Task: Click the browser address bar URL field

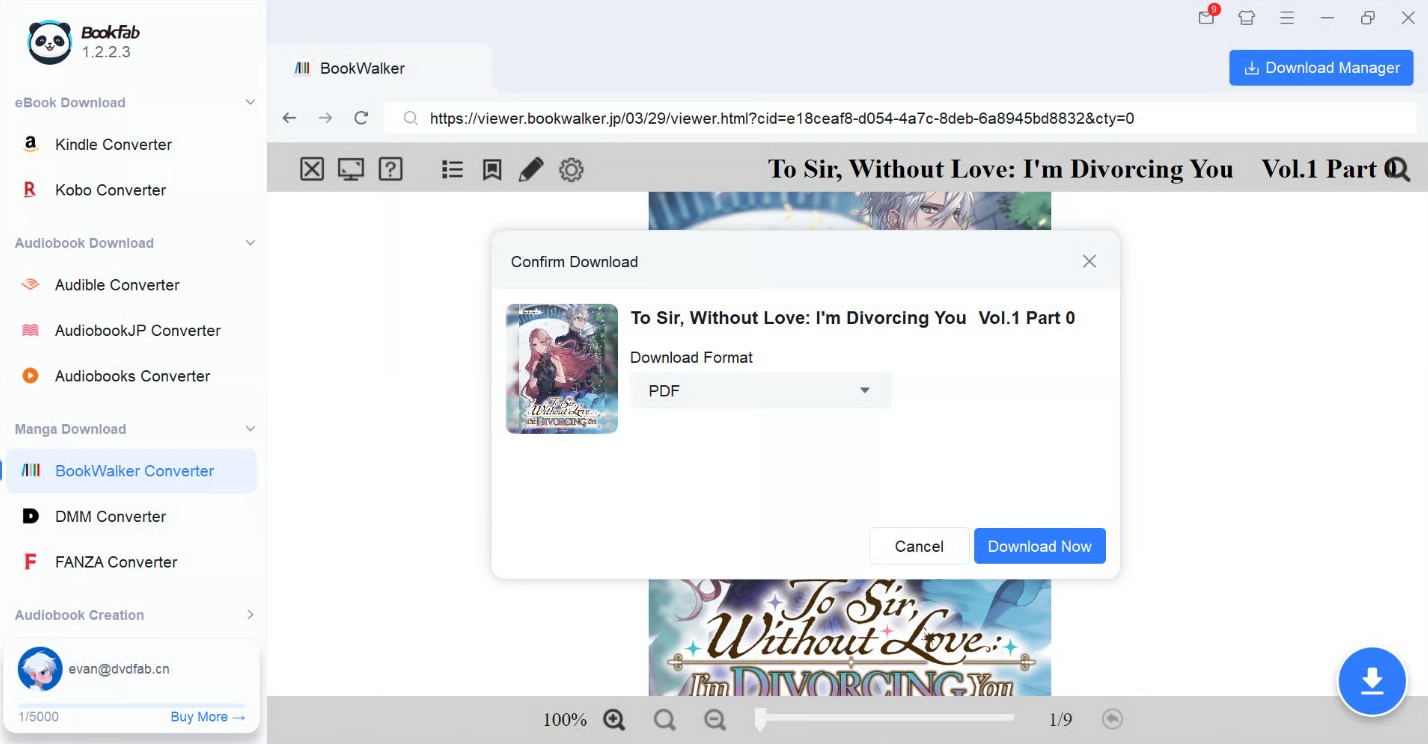Action: coord(700,118)
